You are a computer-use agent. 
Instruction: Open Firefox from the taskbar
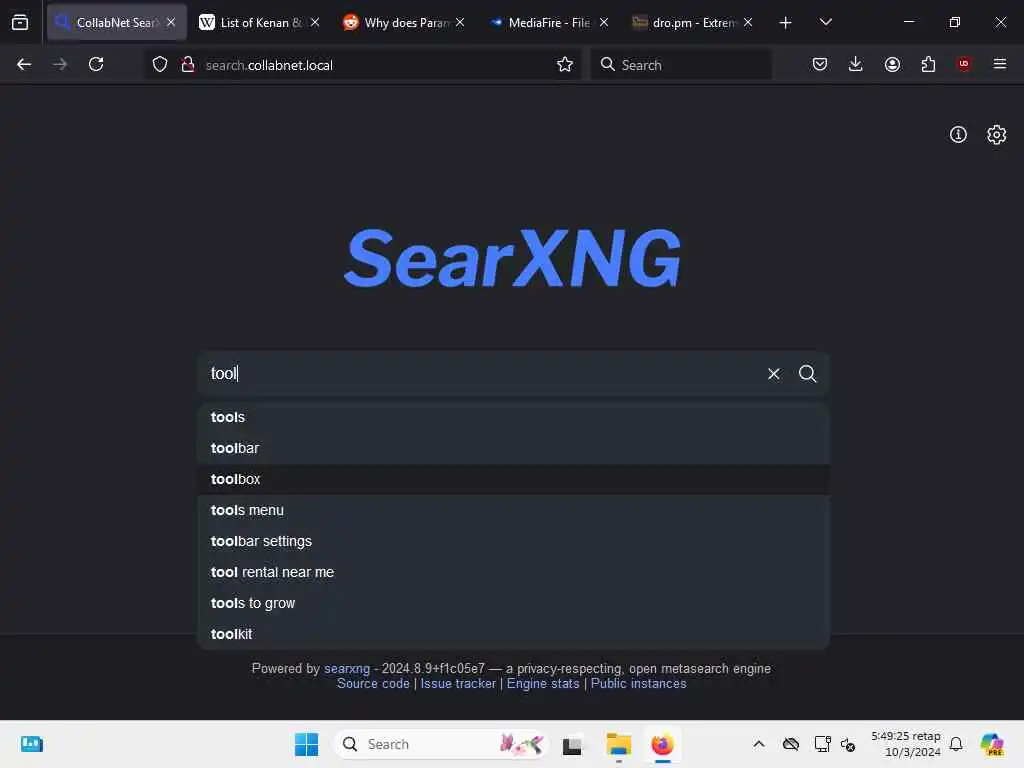coord(662,744)
